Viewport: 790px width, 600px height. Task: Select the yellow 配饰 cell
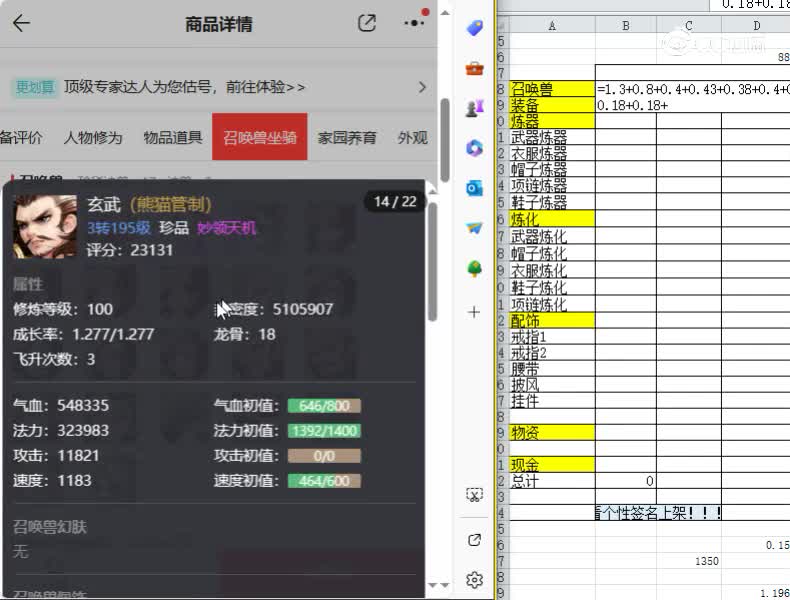(552, 321)
